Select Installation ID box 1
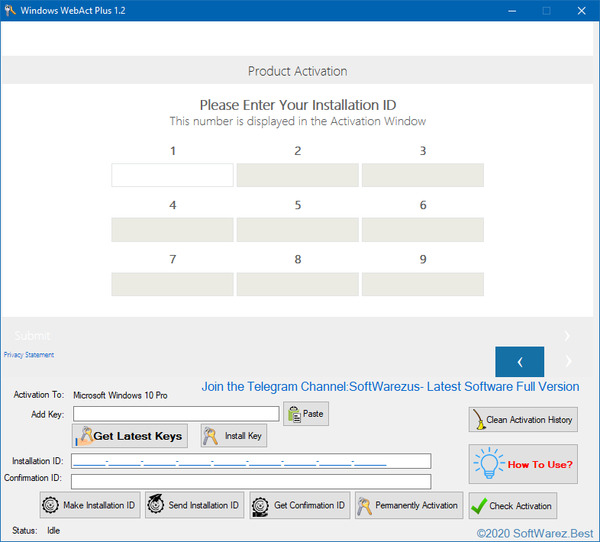The height and width of the screenshot is (542, 600). [172, 175]
